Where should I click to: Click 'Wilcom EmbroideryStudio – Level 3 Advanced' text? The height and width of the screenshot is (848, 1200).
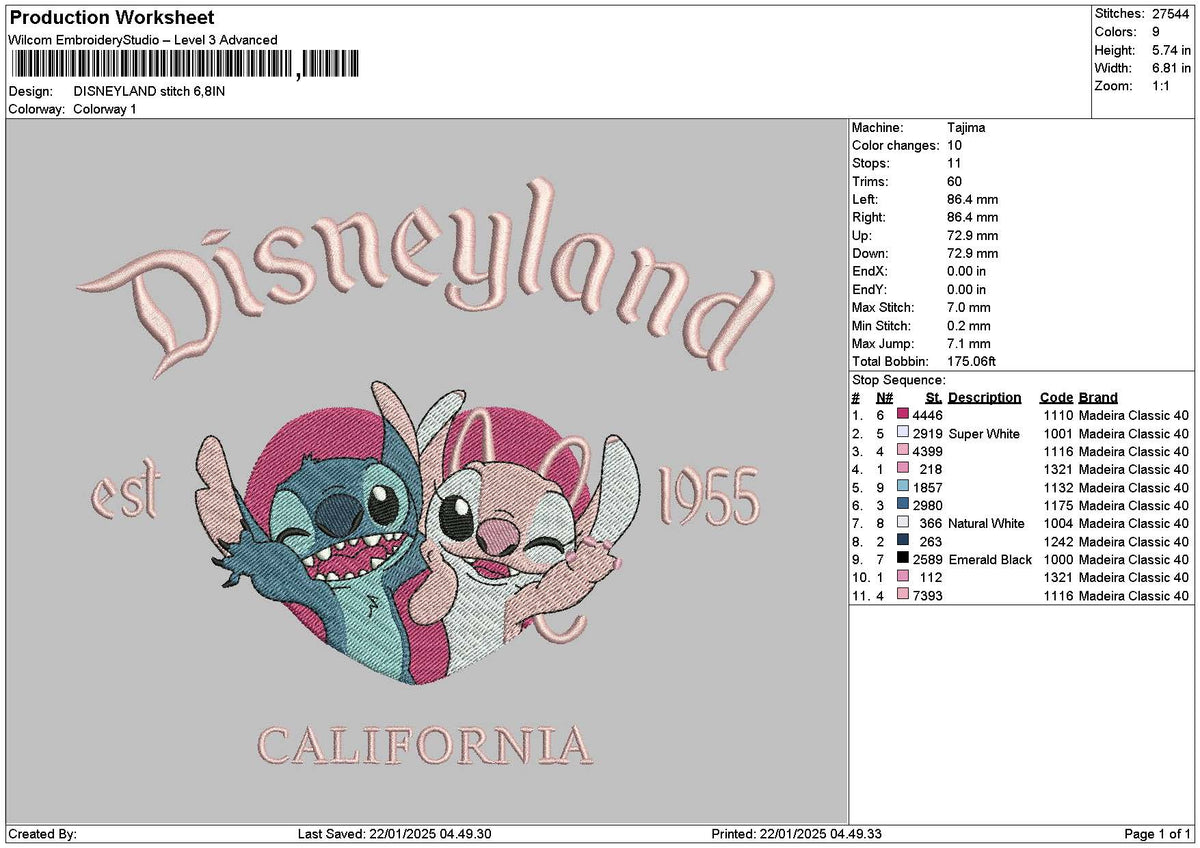coord(143,40)
